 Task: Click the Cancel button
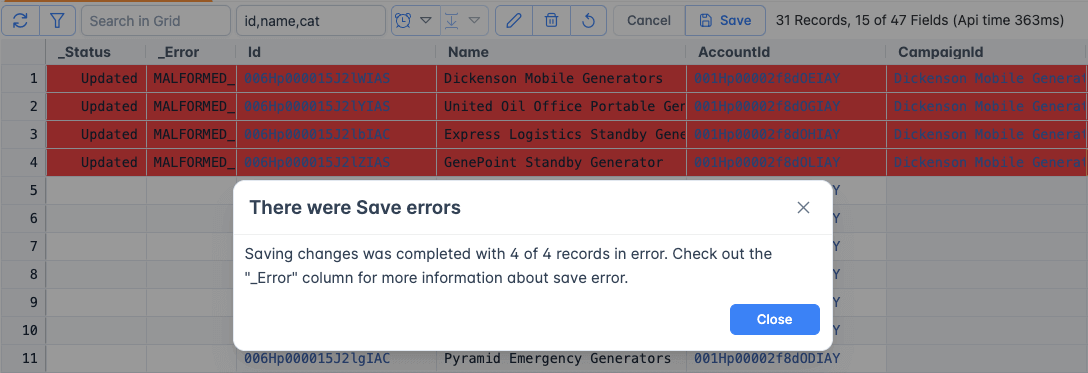pos(649,21)
